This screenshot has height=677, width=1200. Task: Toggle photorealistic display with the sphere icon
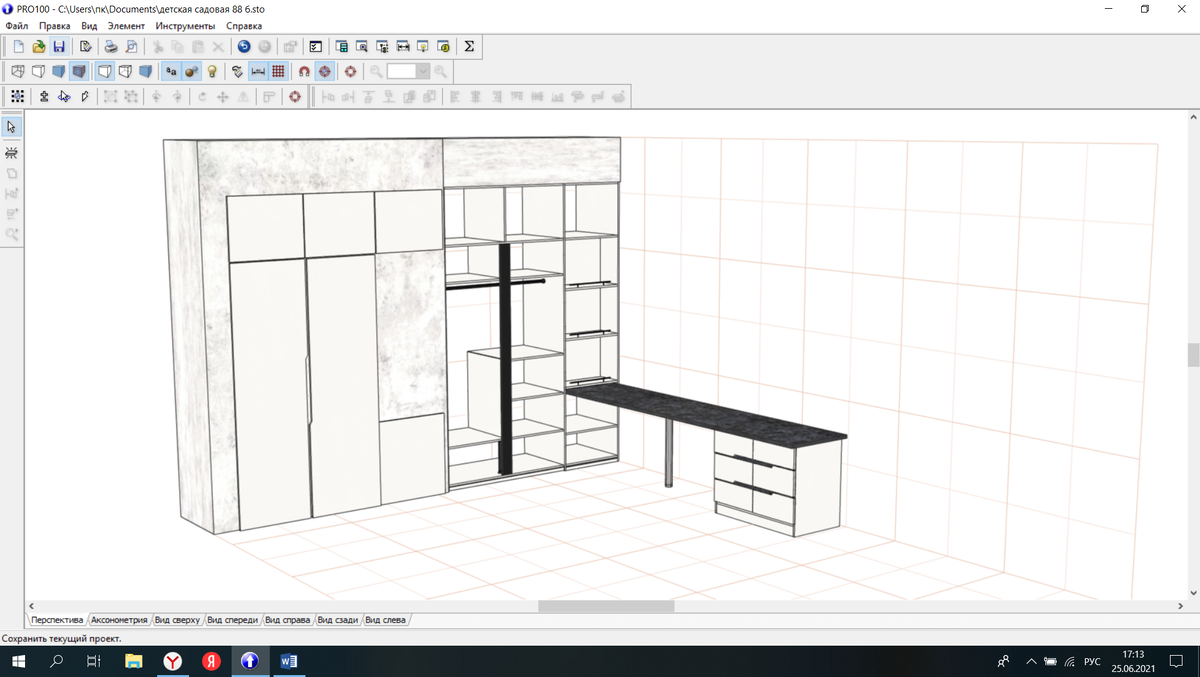tap(192, 71)
